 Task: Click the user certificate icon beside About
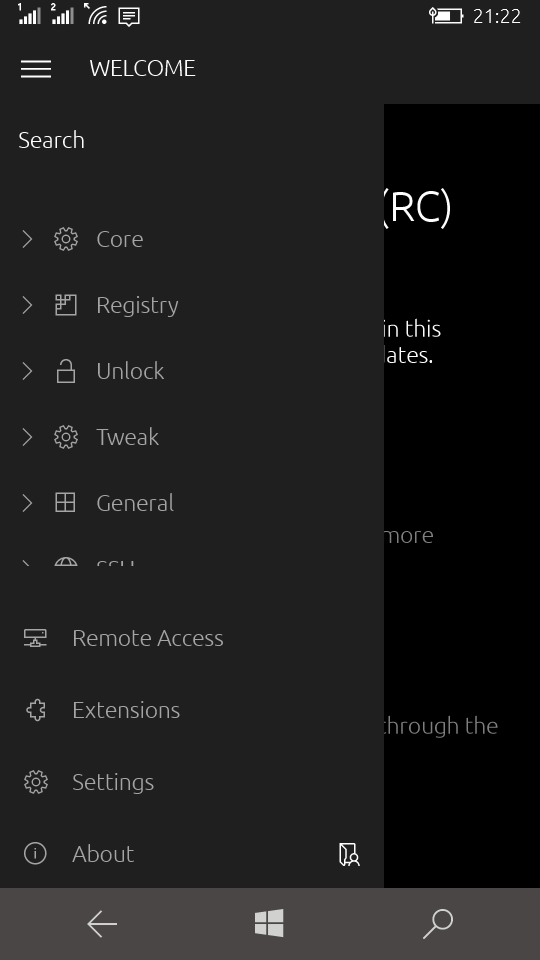(x=349, y=854)
